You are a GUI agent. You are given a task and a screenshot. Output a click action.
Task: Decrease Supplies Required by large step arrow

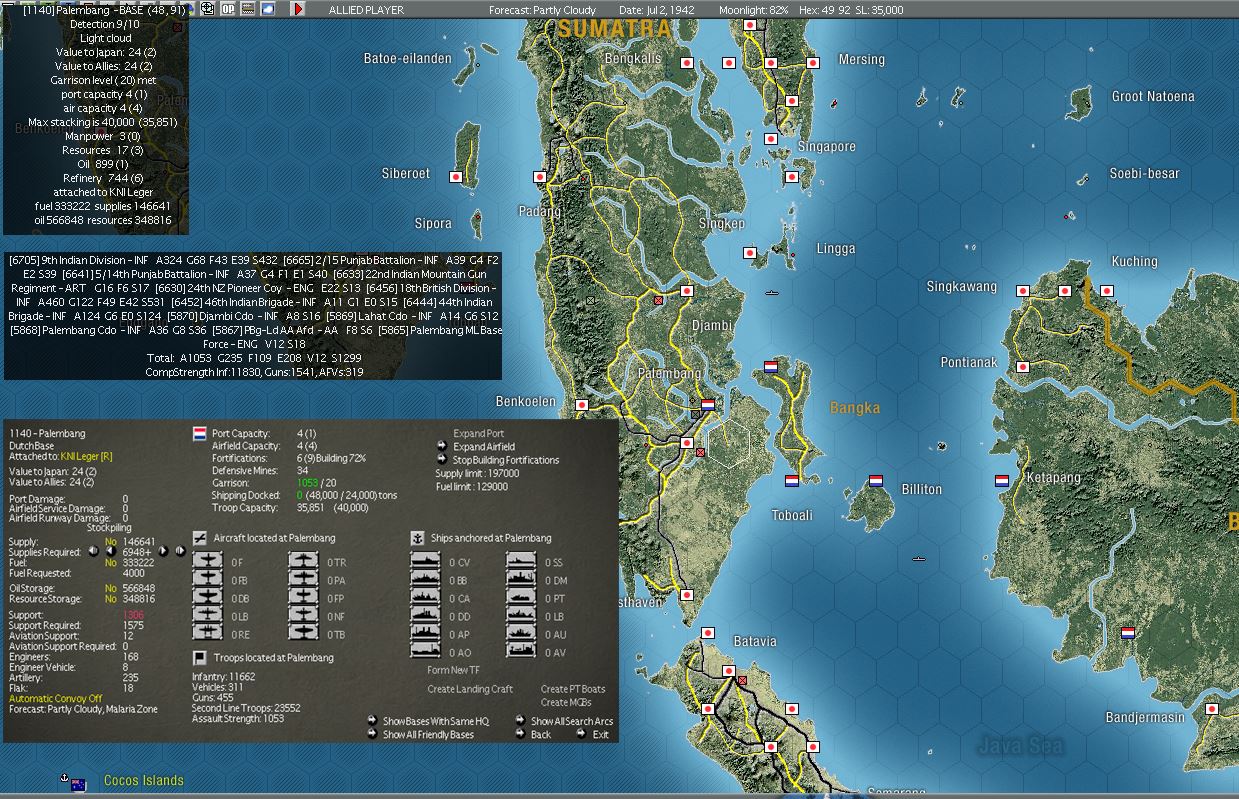[93, 551]
